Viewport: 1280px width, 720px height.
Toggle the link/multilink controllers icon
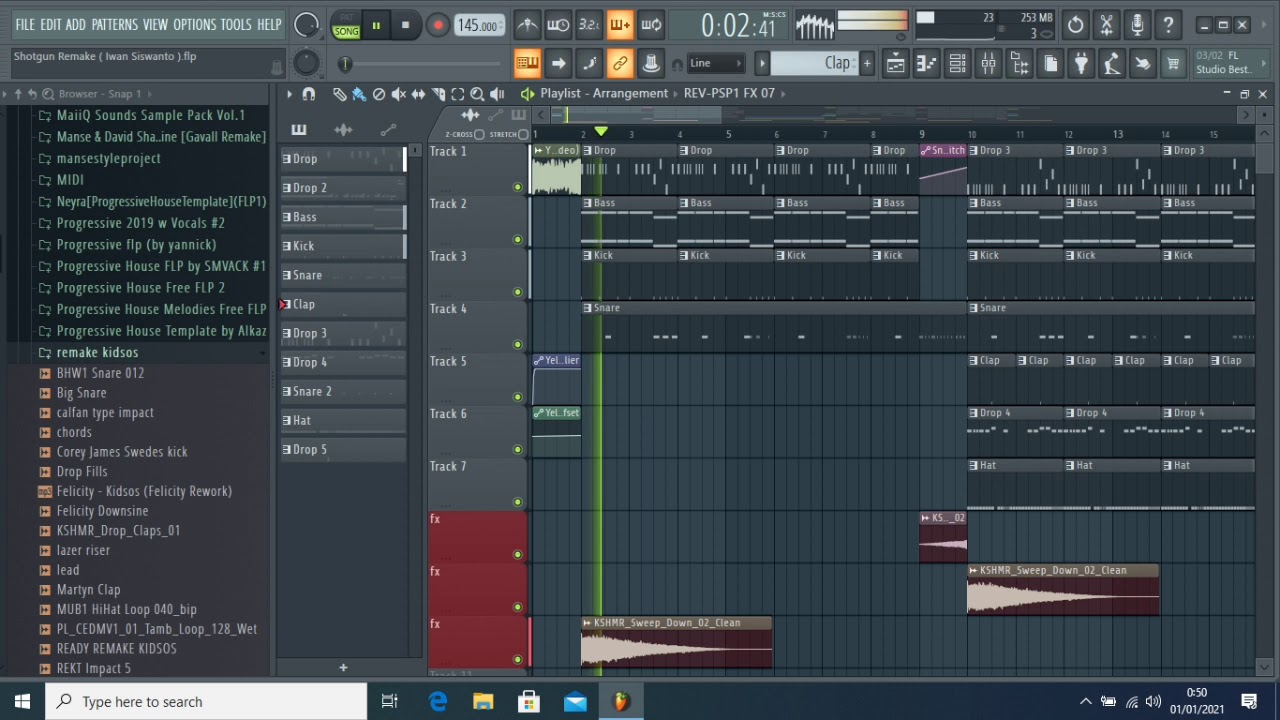coord(620,64)
